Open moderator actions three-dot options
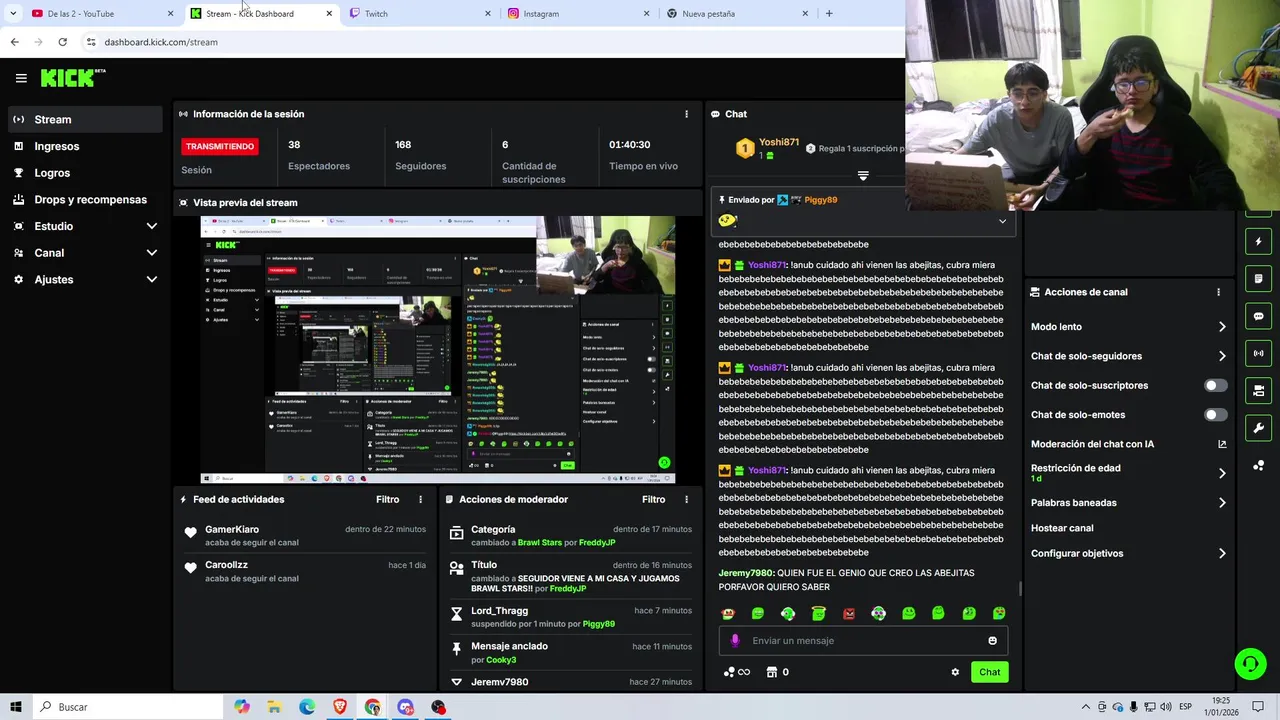 686,499
